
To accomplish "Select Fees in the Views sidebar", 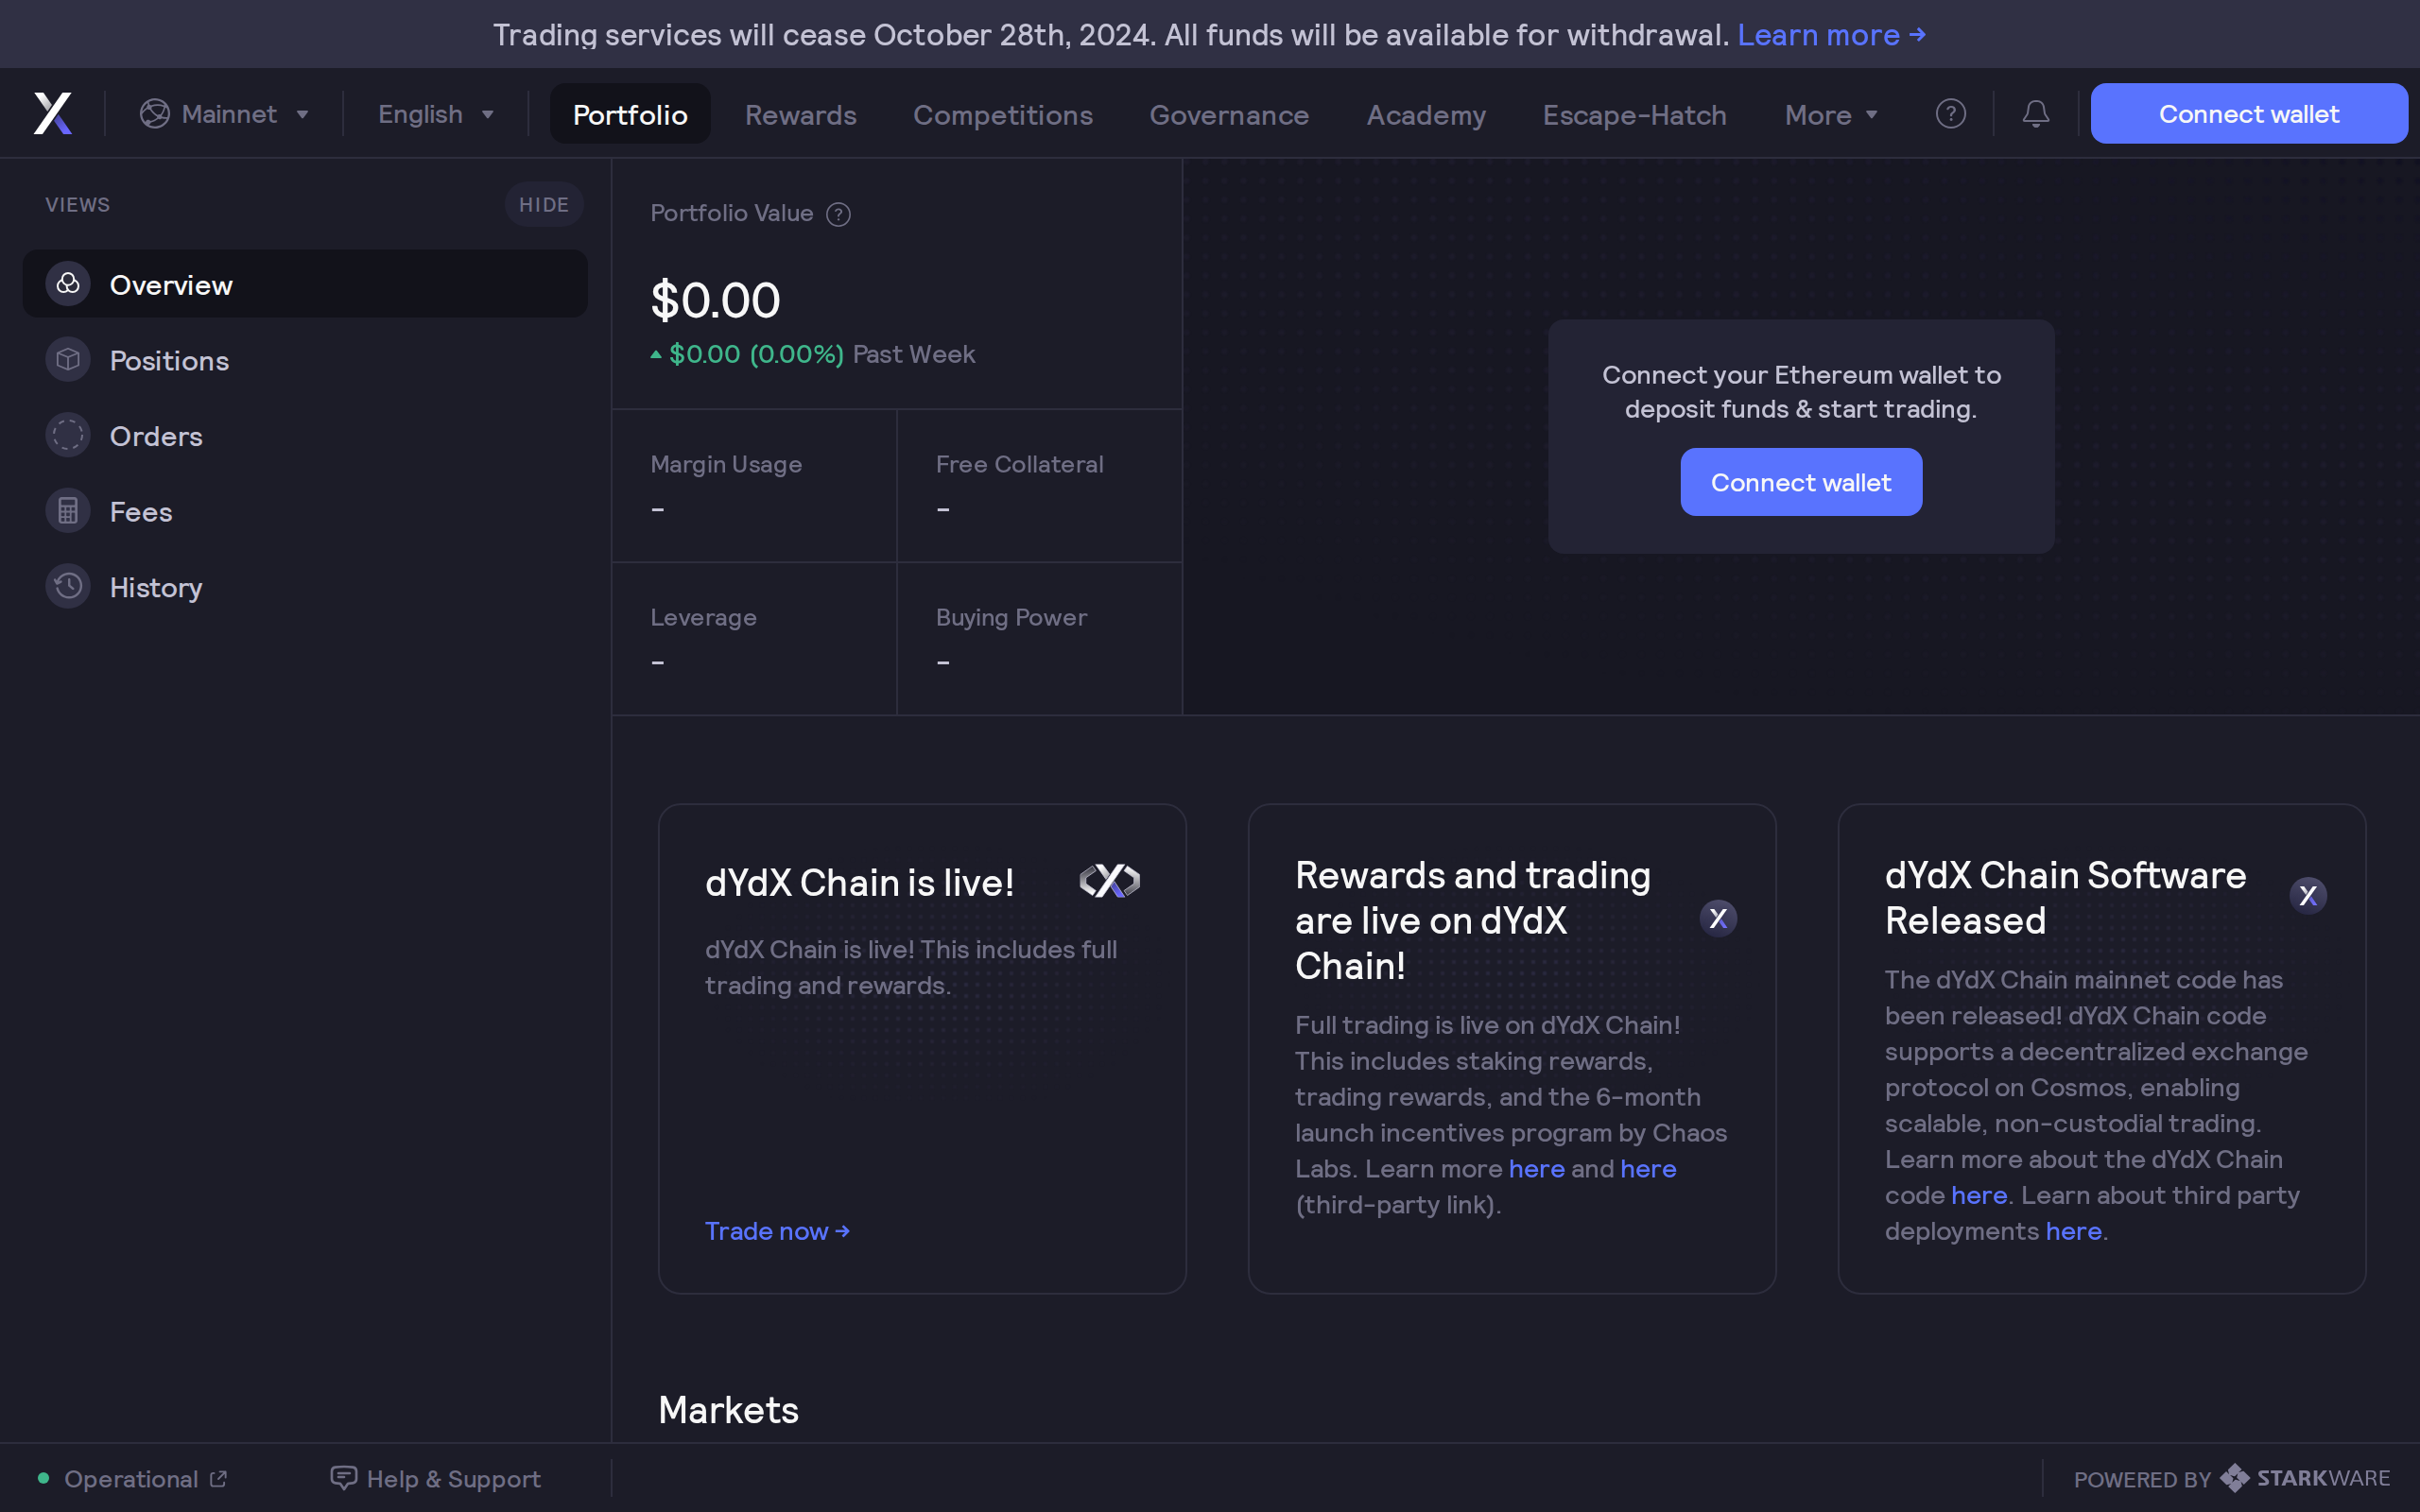I will click(x=305, y=511).
